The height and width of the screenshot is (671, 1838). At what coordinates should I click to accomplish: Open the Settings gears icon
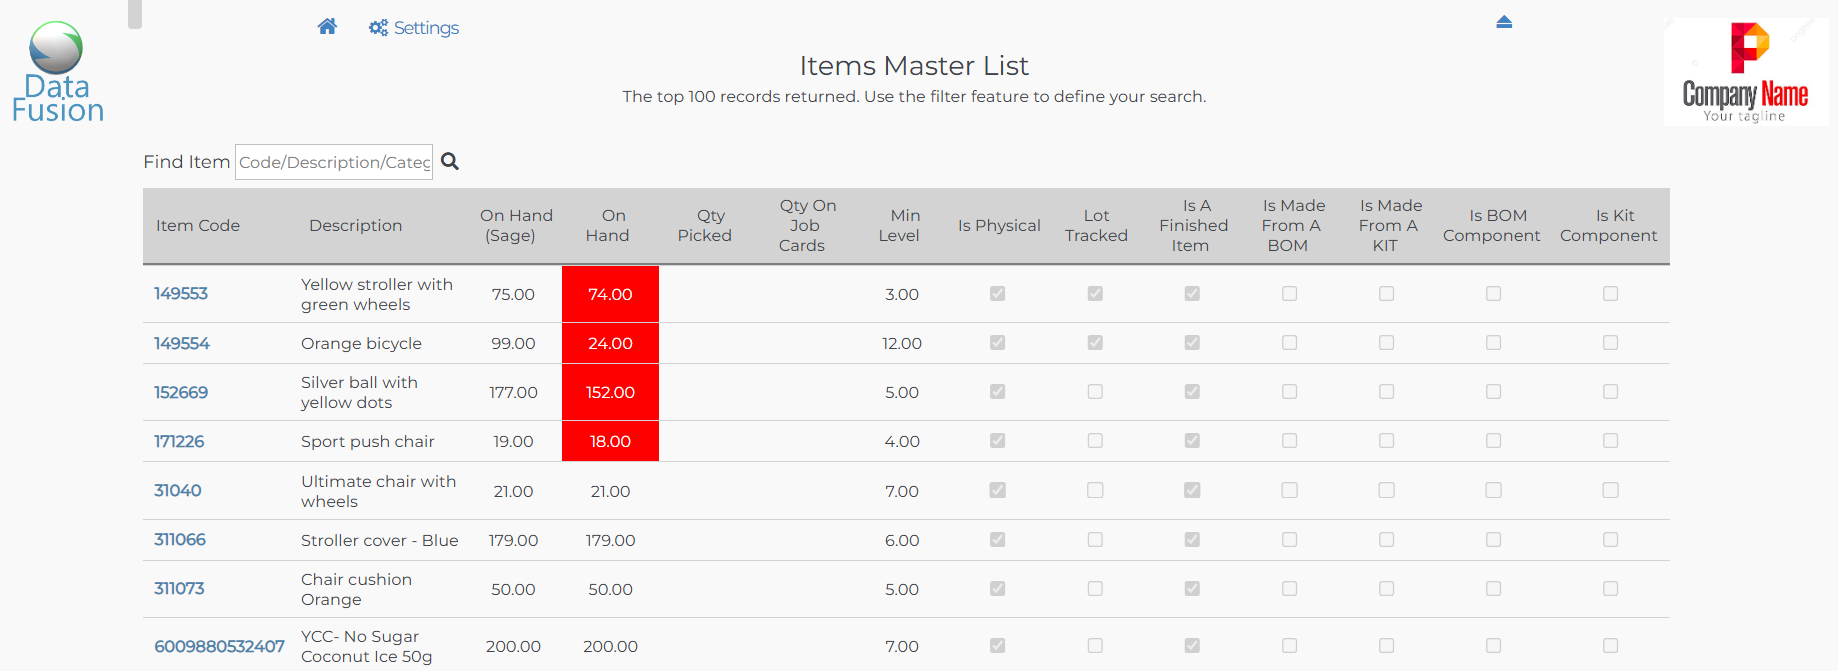(x=378, y=28)
